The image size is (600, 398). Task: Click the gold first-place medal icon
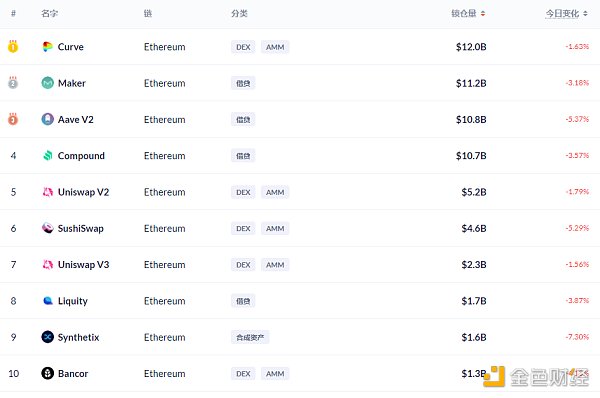[13, 46]
